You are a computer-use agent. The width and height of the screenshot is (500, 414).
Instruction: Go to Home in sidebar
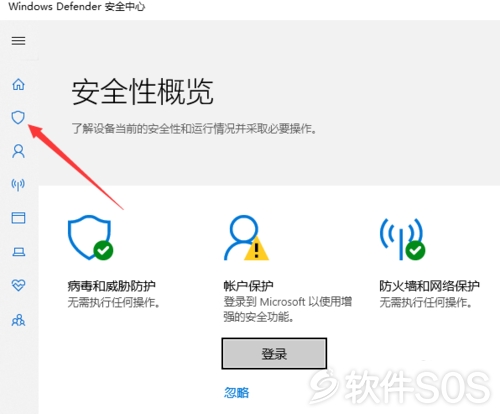click(x=18, y=84)
